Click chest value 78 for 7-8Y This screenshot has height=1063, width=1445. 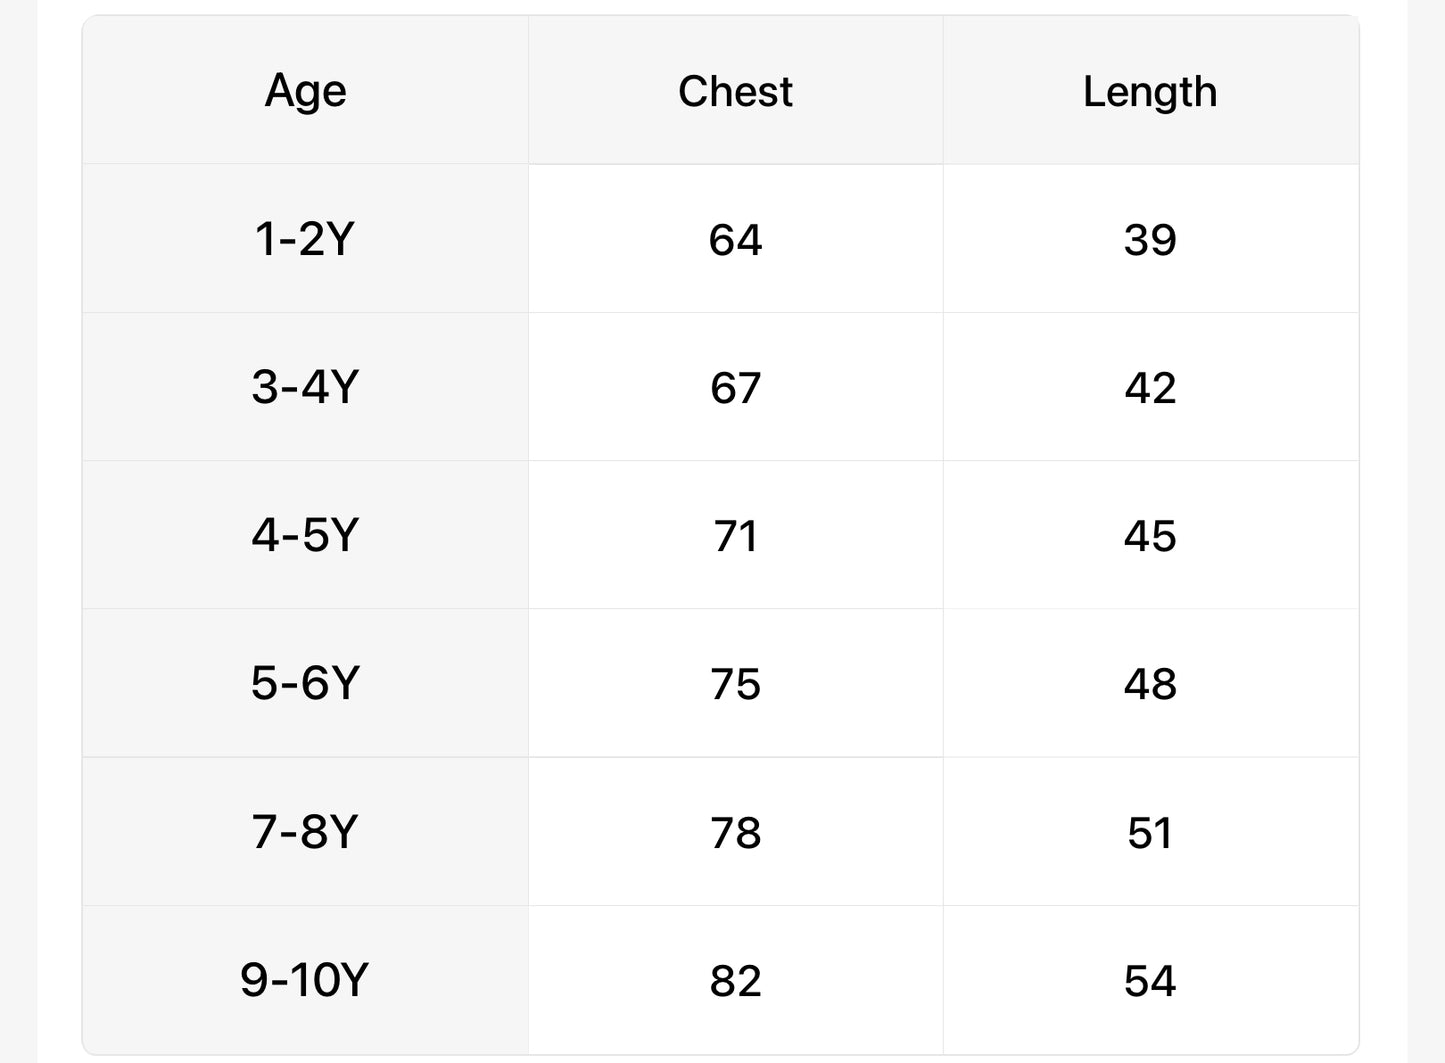coord(735,832)
